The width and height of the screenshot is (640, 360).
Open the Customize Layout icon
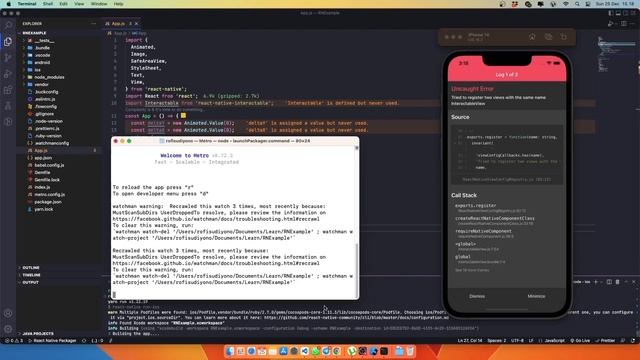click(633, 13)
